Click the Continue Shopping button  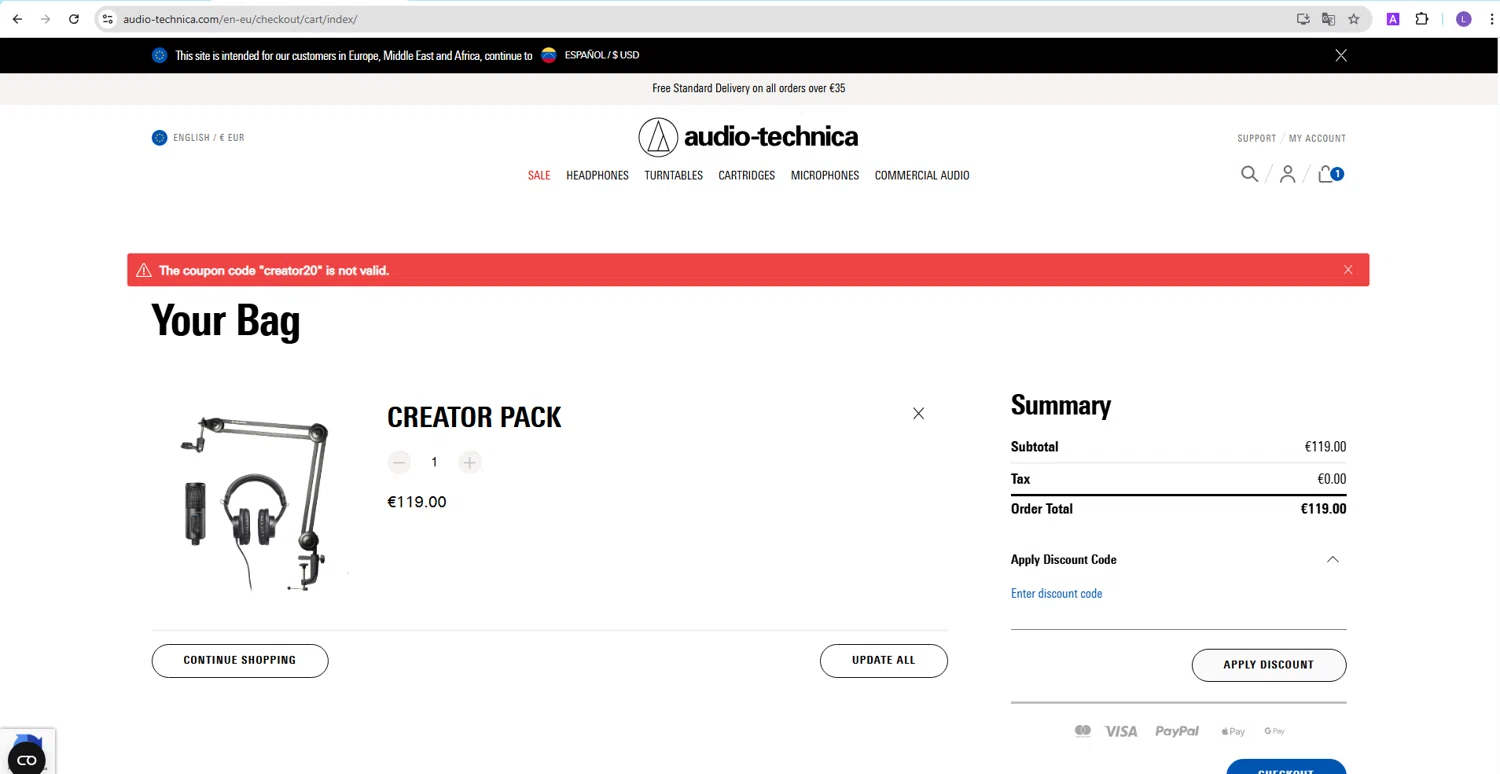point(240,661)
